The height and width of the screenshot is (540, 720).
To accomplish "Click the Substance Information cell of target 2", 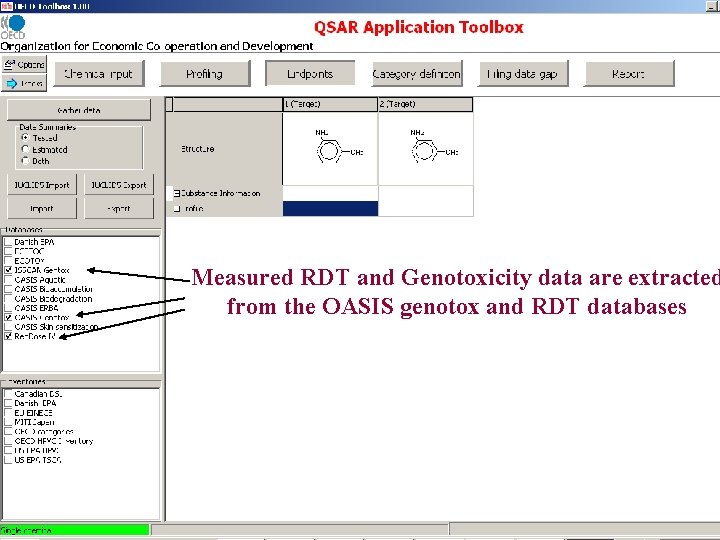I will [x=426, y=193].
